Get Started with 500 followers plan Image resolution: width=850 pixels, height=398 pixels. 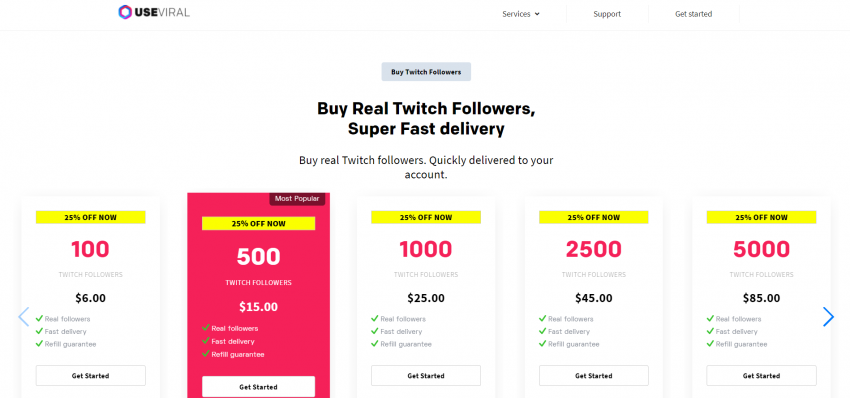tap(259, 387)
